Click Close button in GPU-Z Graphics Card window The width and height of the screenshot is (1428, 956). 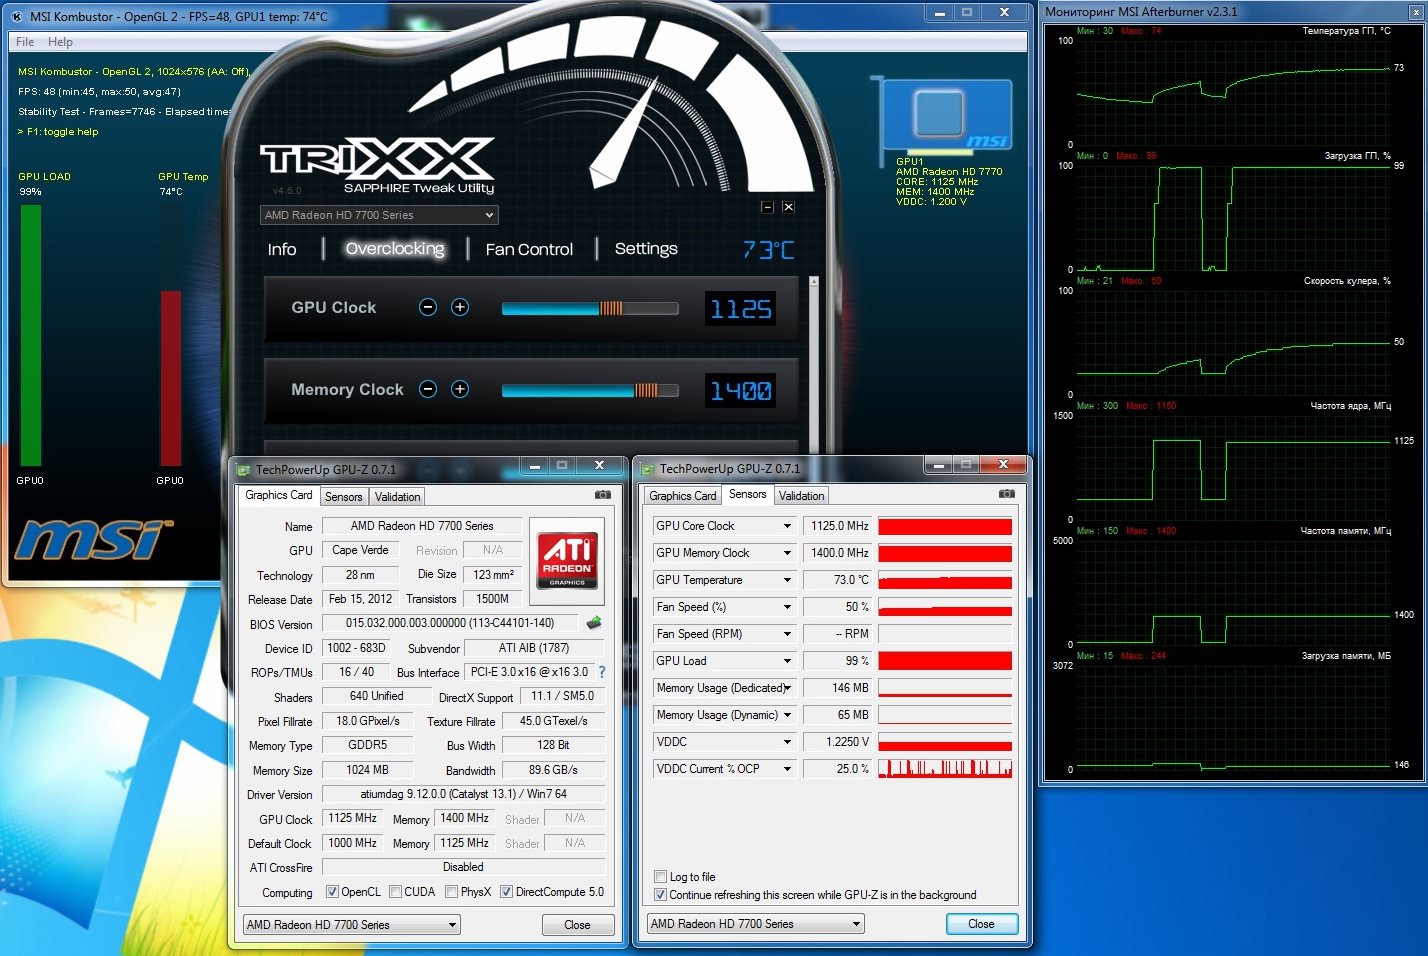click(x=577, y=925)
